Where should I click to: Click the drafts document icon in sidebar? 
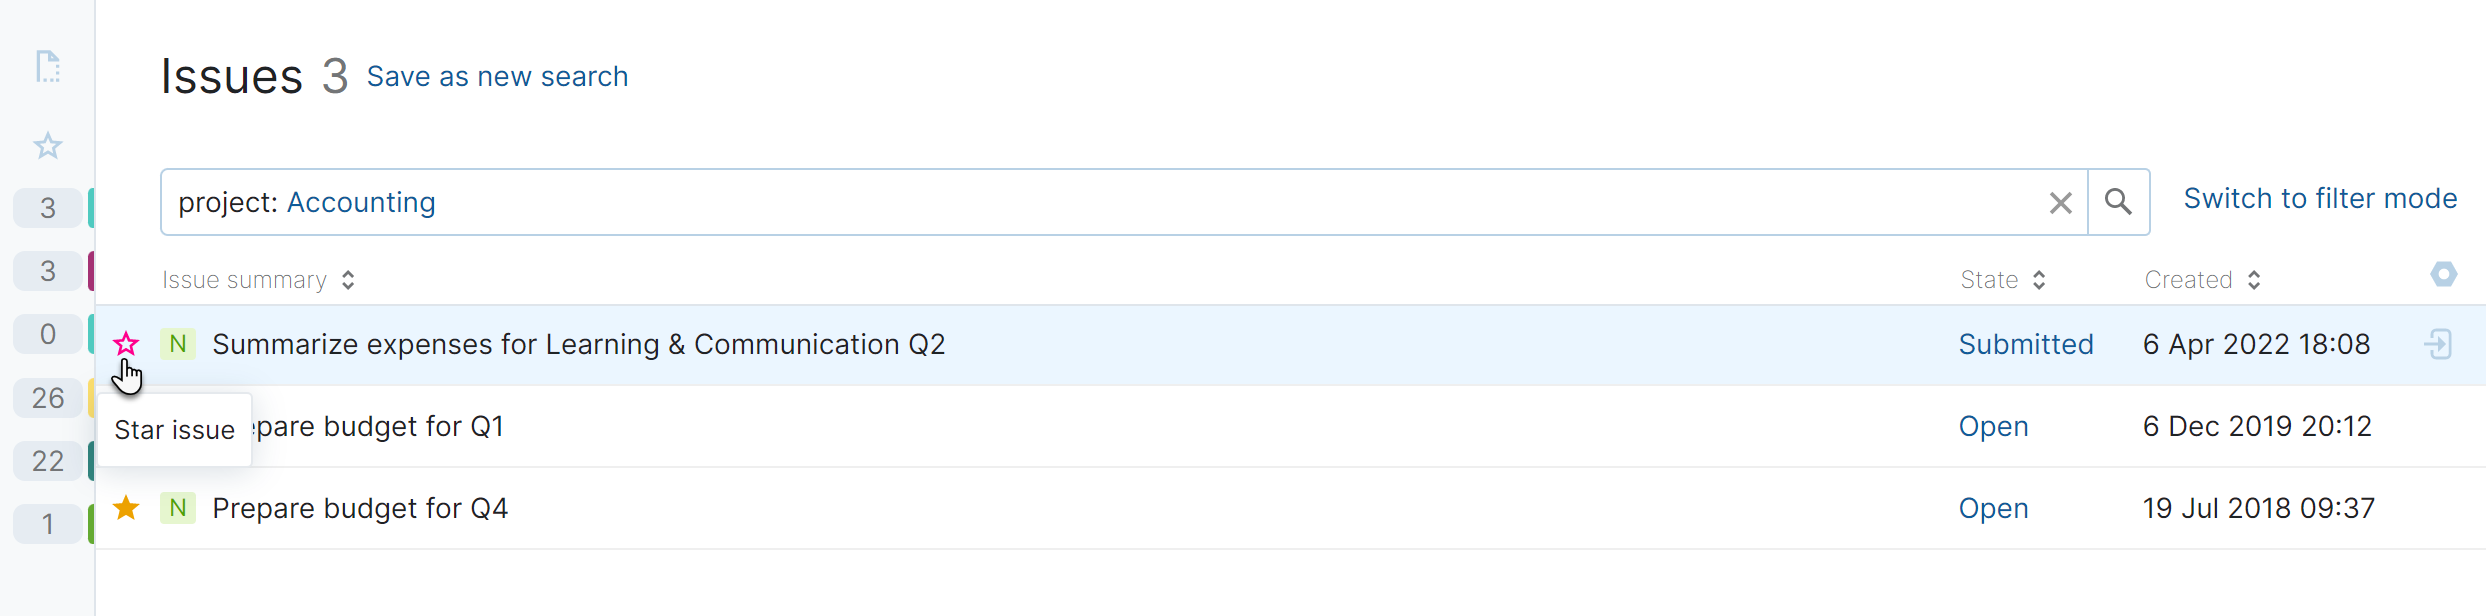(48, 67)
